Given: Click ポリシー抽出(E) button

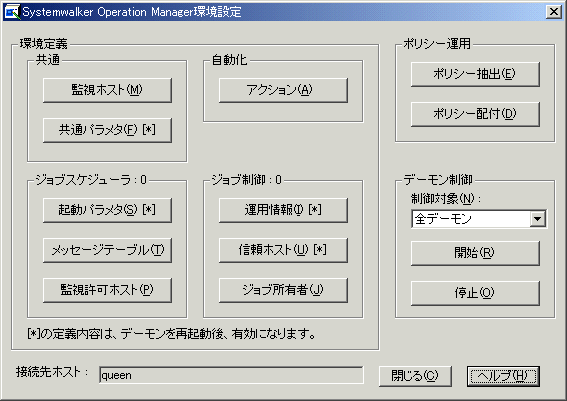Looking at the screenshot, I should tap(475, 74).
